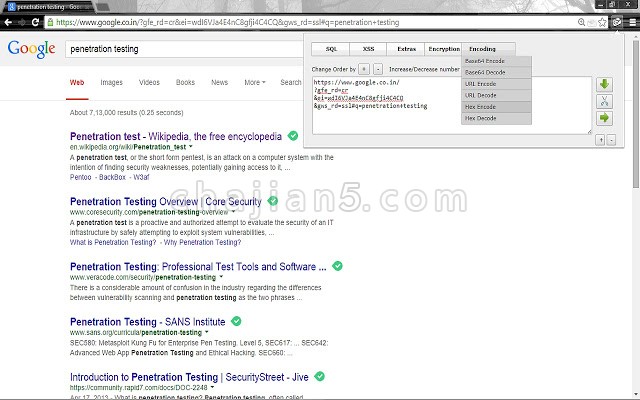Expand the dropdown arrow after en.wikipedia.org URL
The image size is (640, 400).
tap(191, 147)
